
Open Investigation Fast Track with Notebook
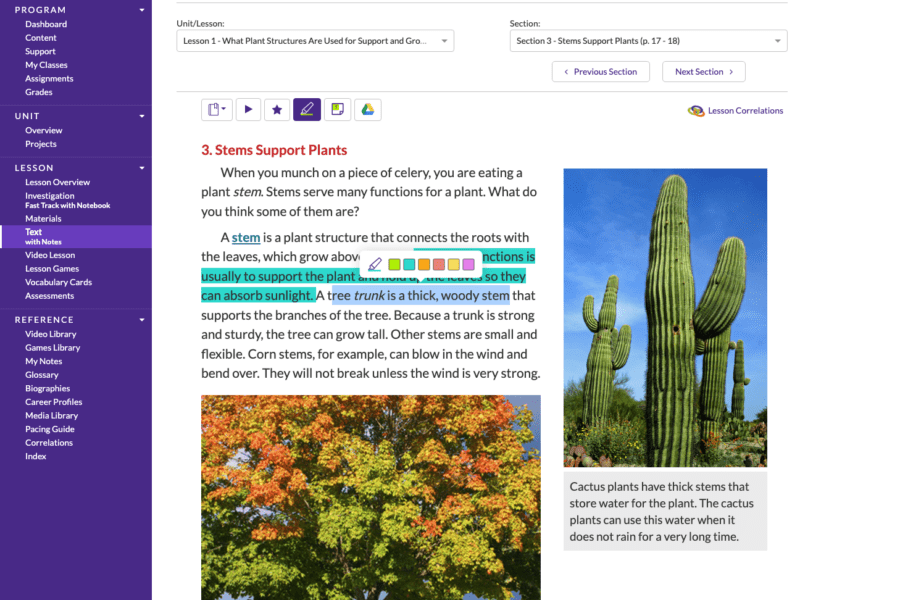(x=67, y=200)
